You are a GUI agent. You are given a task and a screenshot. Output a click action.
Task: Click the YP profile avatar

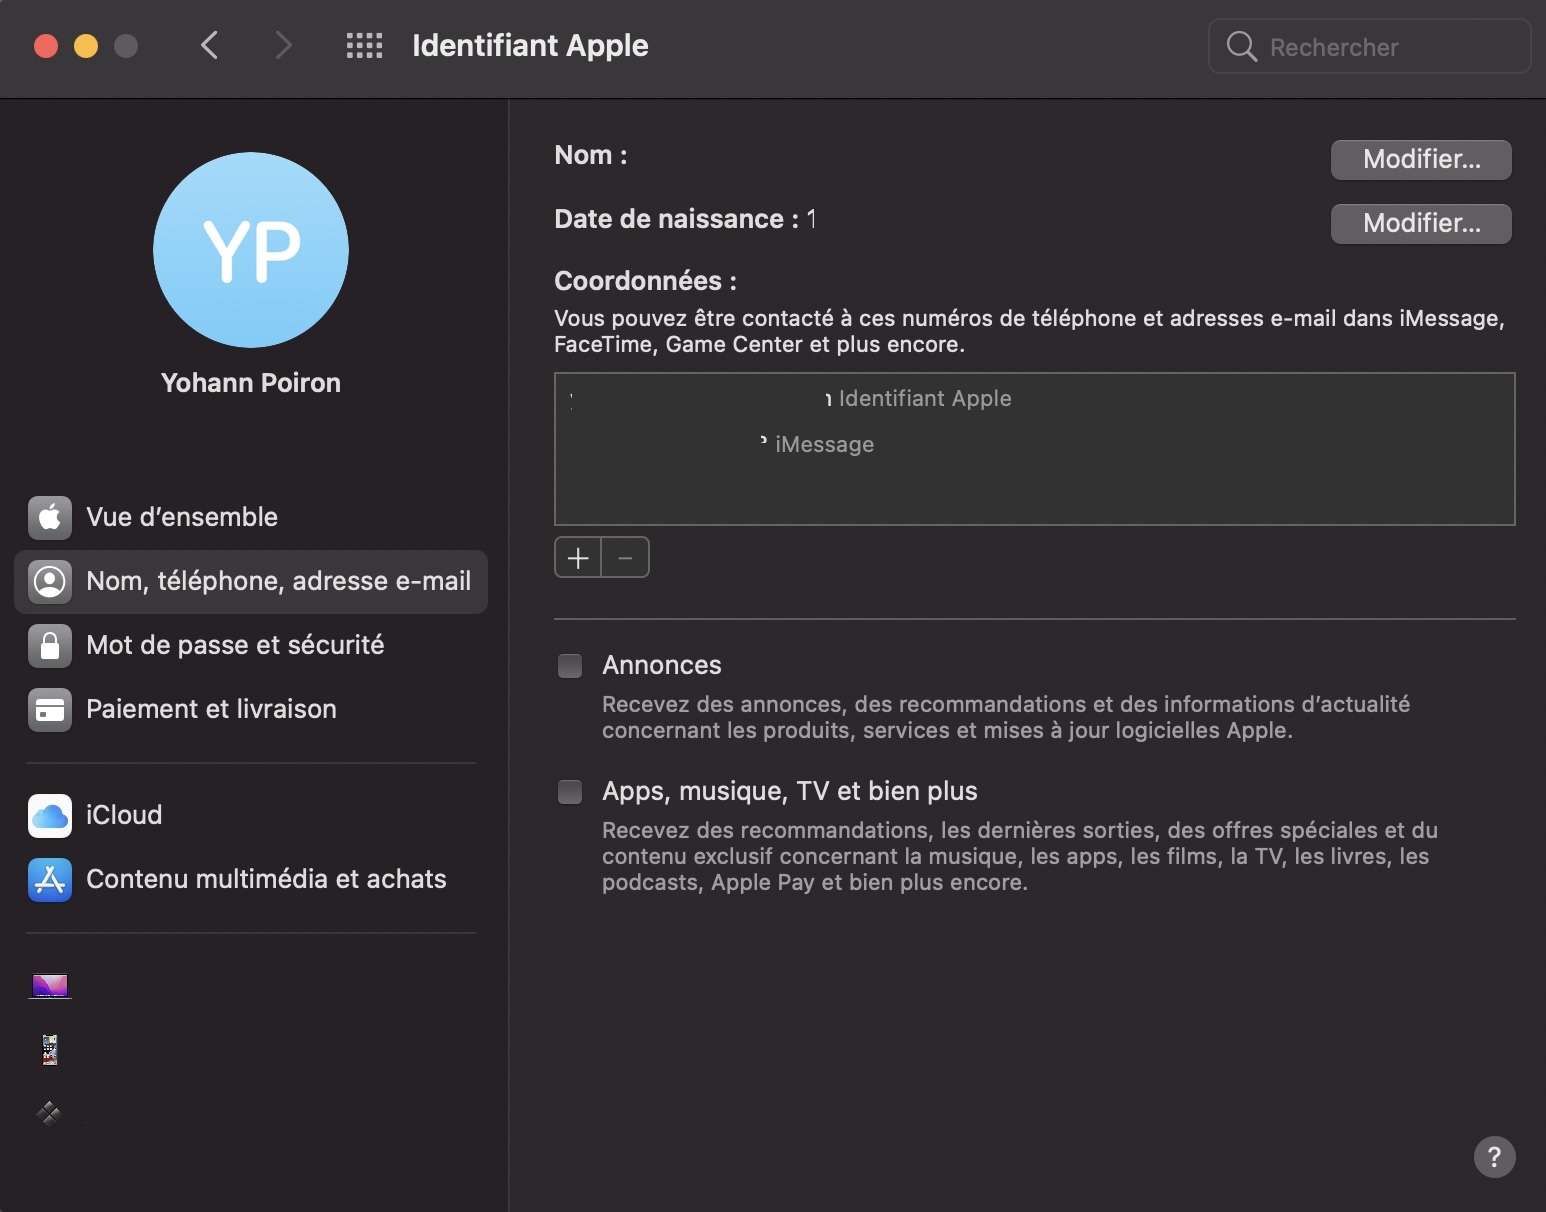[251, 250]
